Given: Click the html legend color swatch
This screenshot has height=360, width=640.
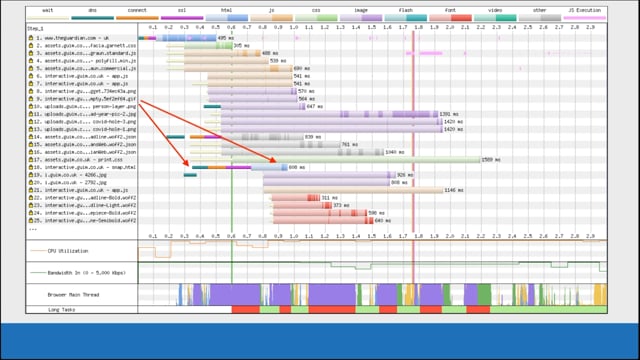Looking at the screenshot, I should [x=227, y=18].
